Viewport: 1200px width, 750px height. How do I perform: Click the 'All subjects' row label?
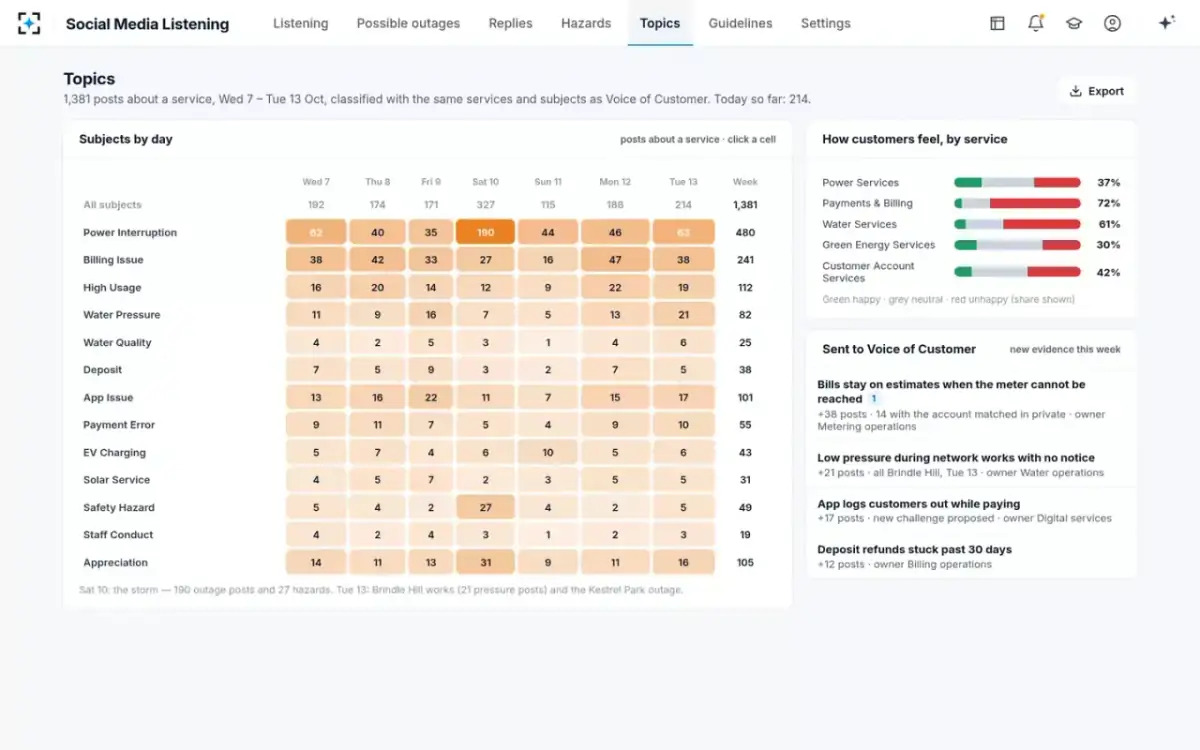112,205
